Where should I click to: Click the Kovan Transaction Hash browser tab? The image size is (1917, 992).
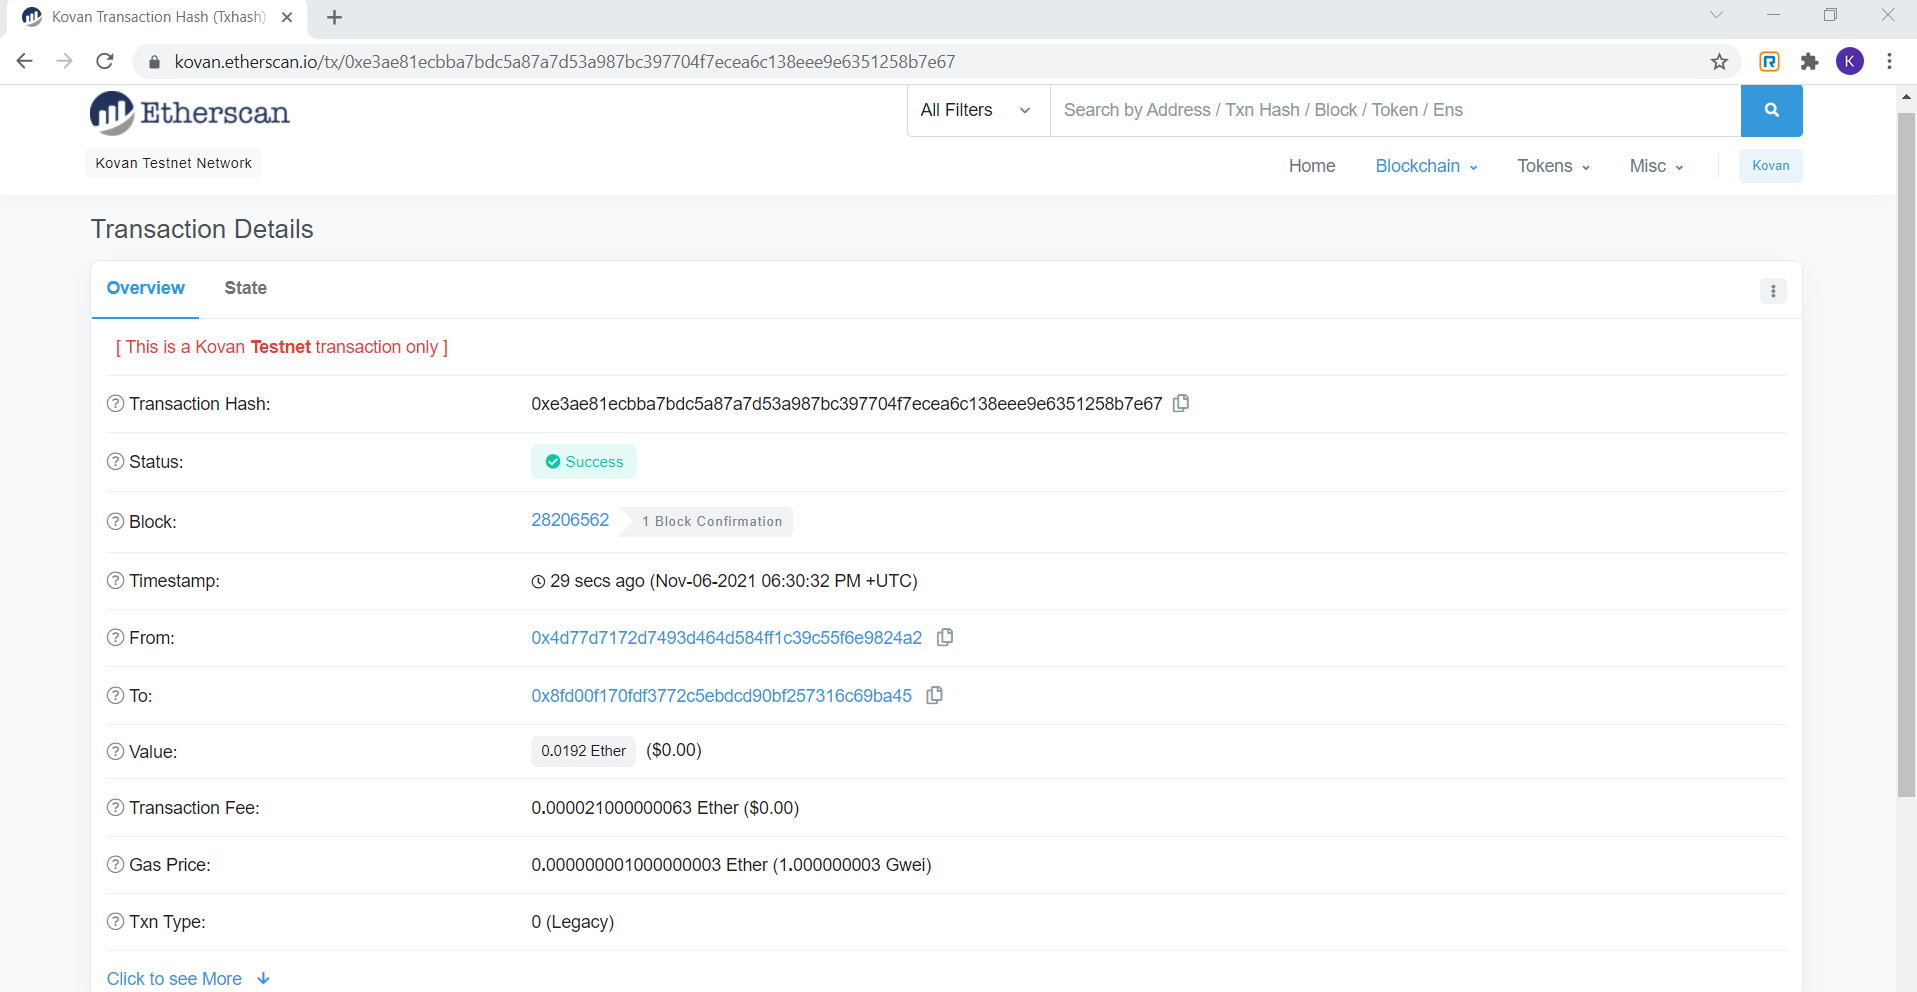coord(158,17)
